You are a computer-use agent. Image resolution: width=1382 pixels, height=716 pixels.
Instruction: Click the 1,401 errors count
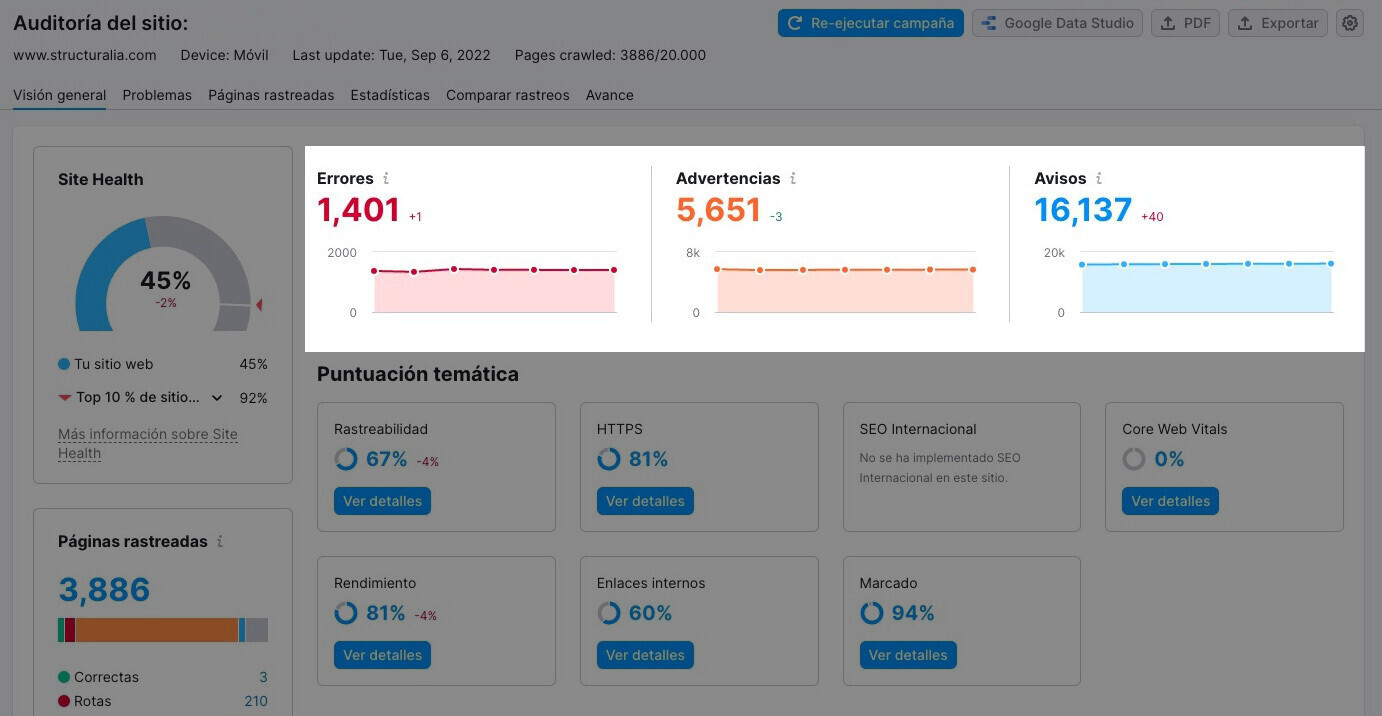[x=358, y=210]
